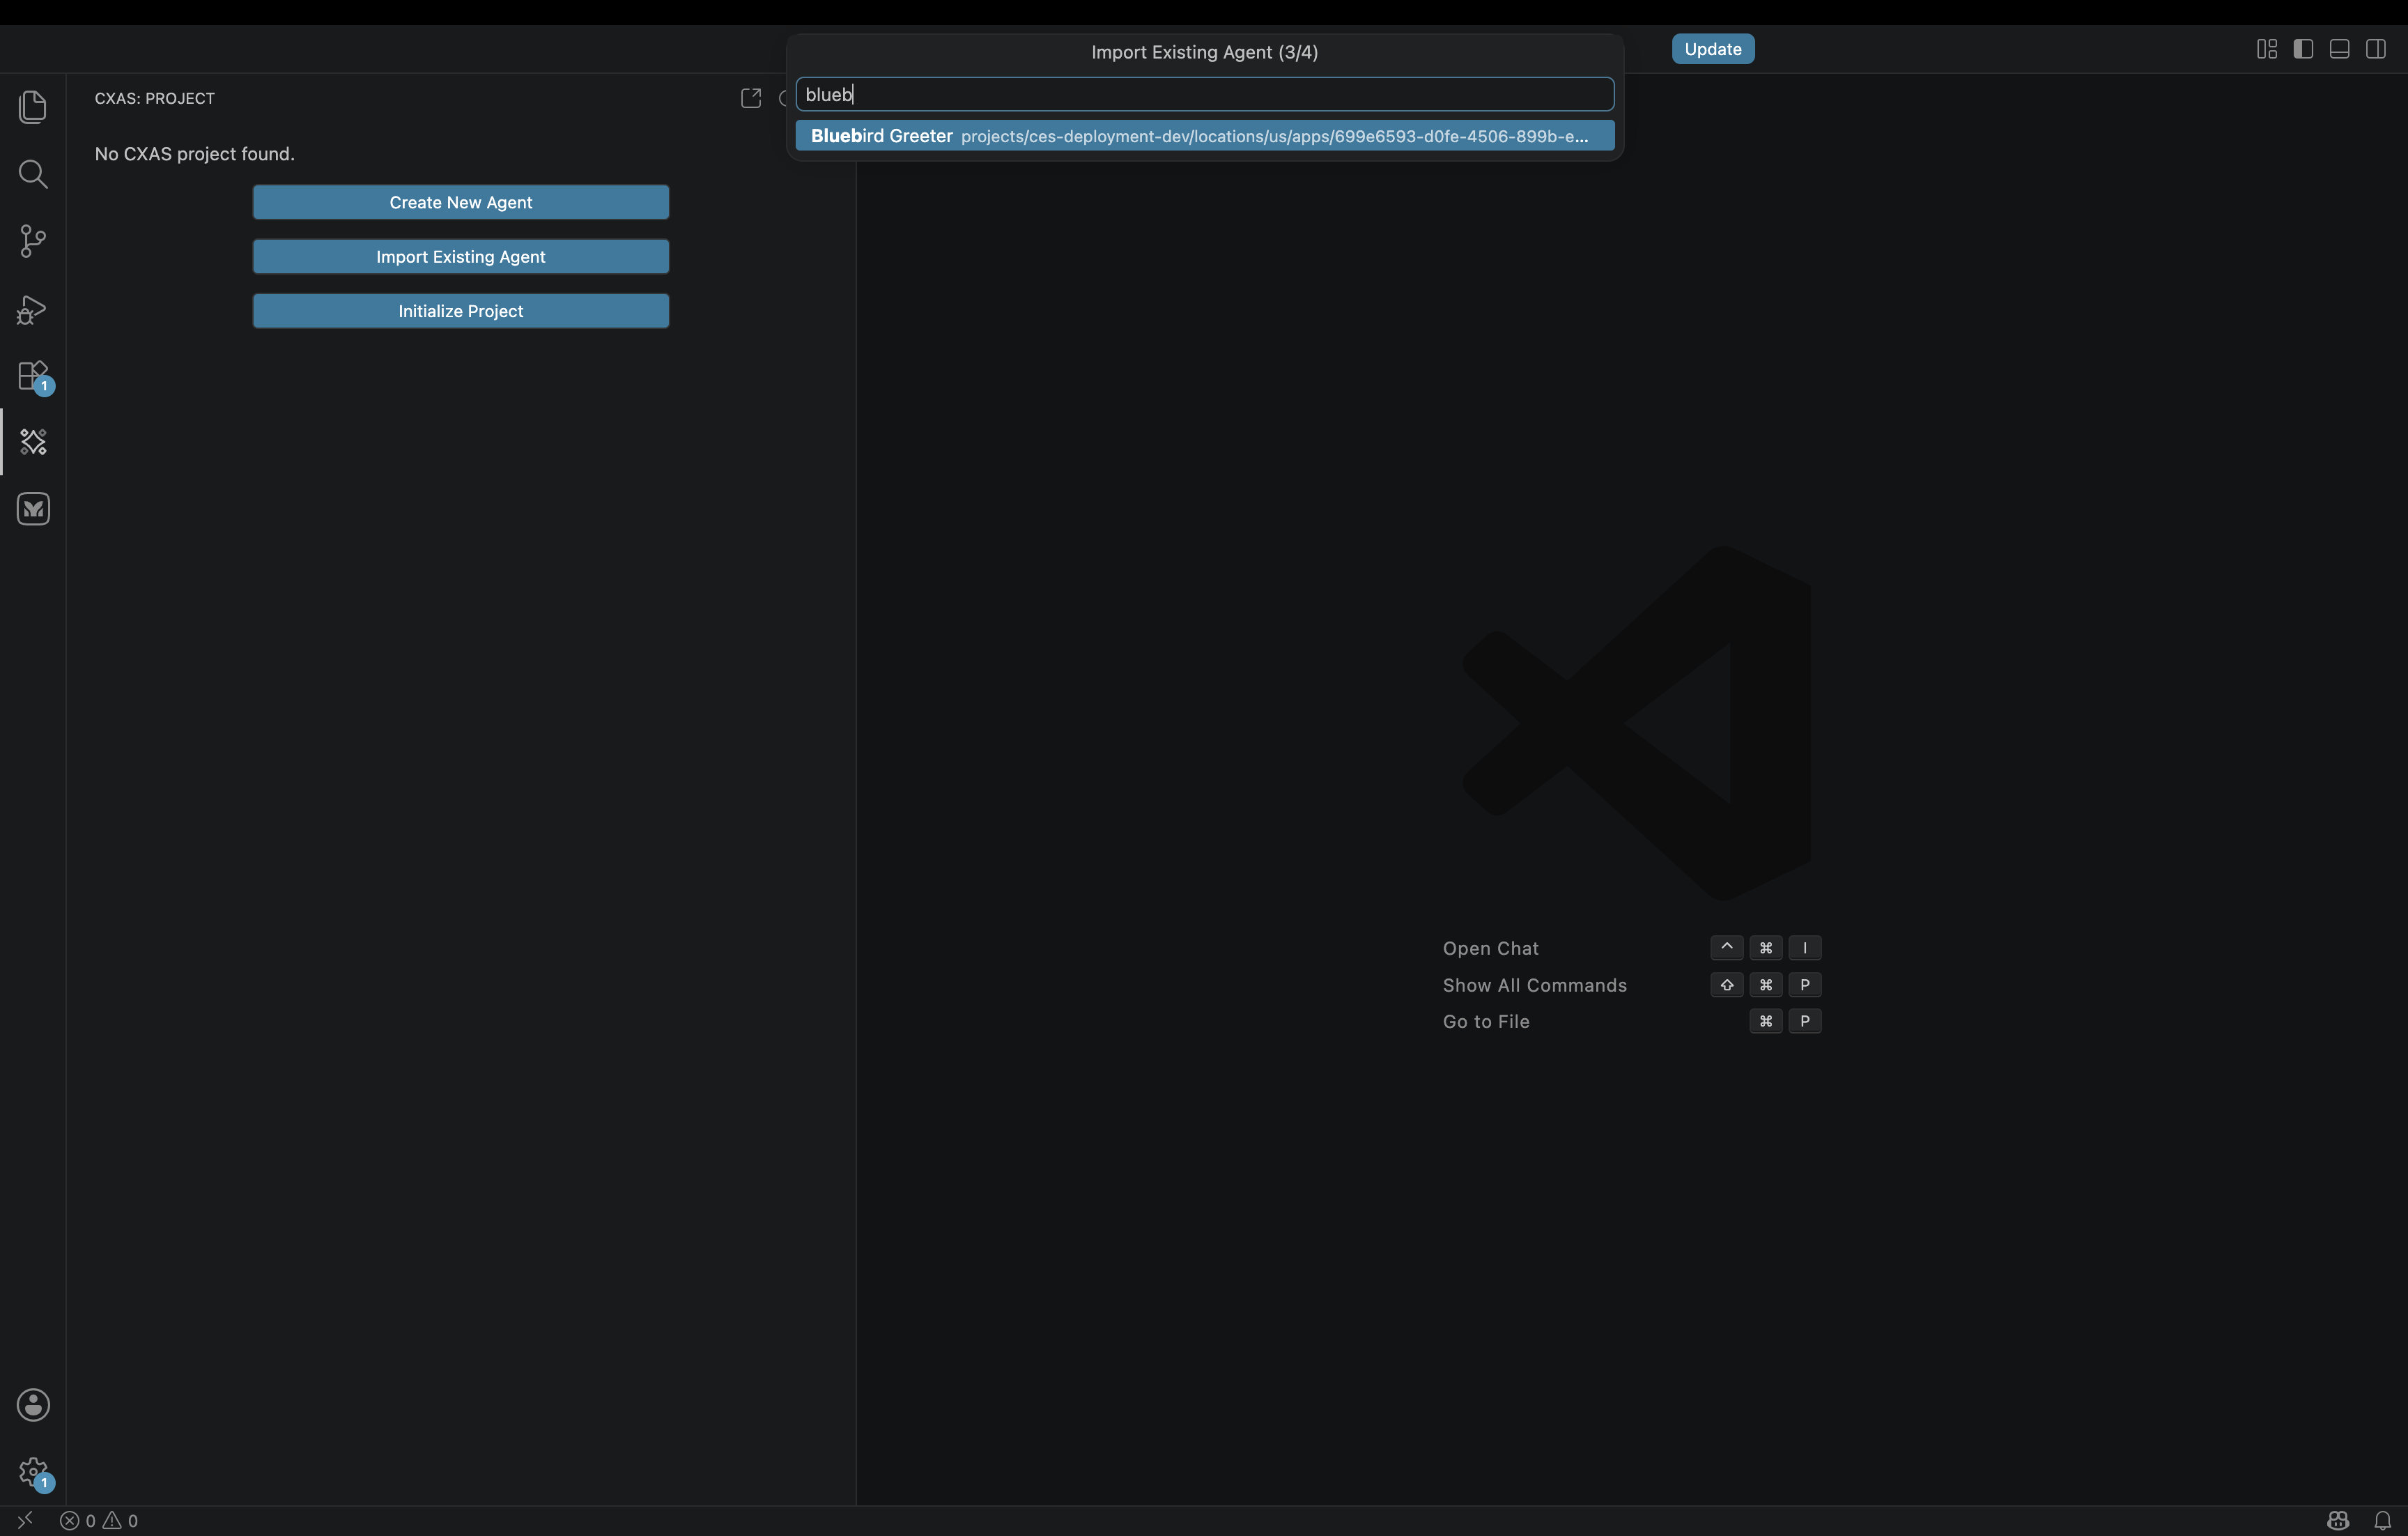Open the Run and Debug view
2408x1536 pixels.
coord(33,309)
